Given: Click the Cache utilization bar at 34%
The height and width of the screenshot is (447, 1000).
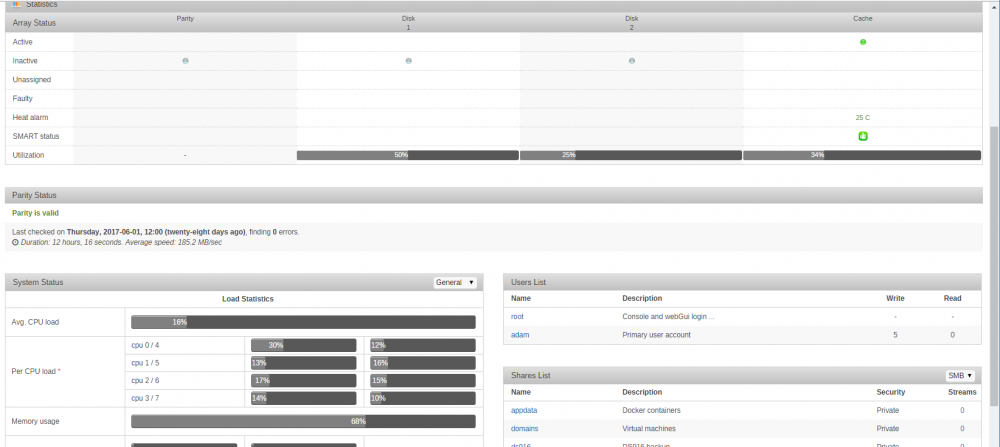Looking at the screenshot, I should [x=862, y=155].
